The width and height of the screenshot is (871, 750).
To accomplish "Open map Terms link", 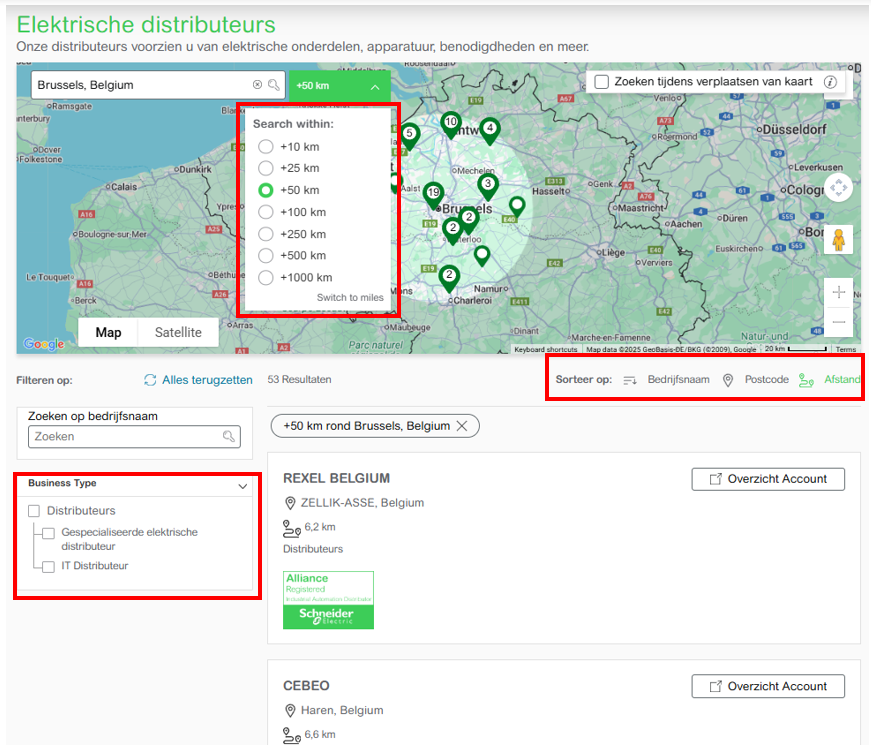I will point(845,349).
